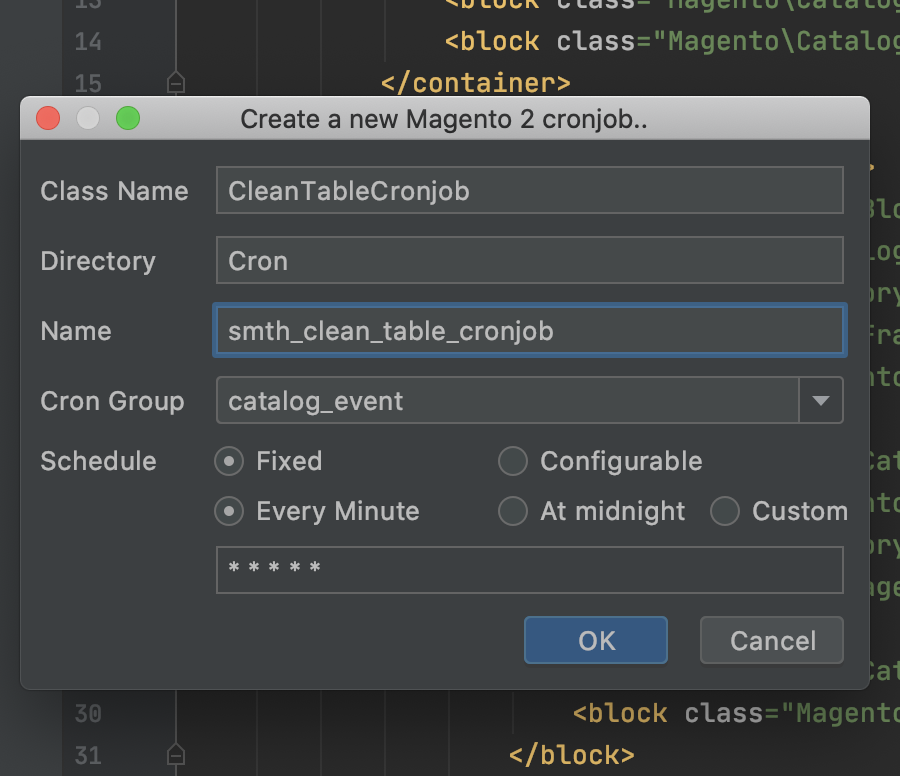Close the dialog with the red button
Image resolution: width=900 pixels, height=776 pixels.
click(48, 119)
